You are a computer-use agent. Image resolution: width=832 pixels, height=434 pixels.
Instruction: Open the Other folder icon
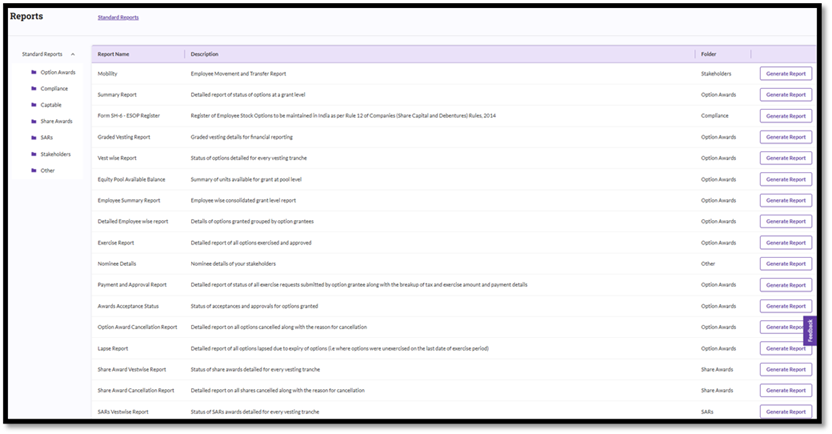coord(34,171)
